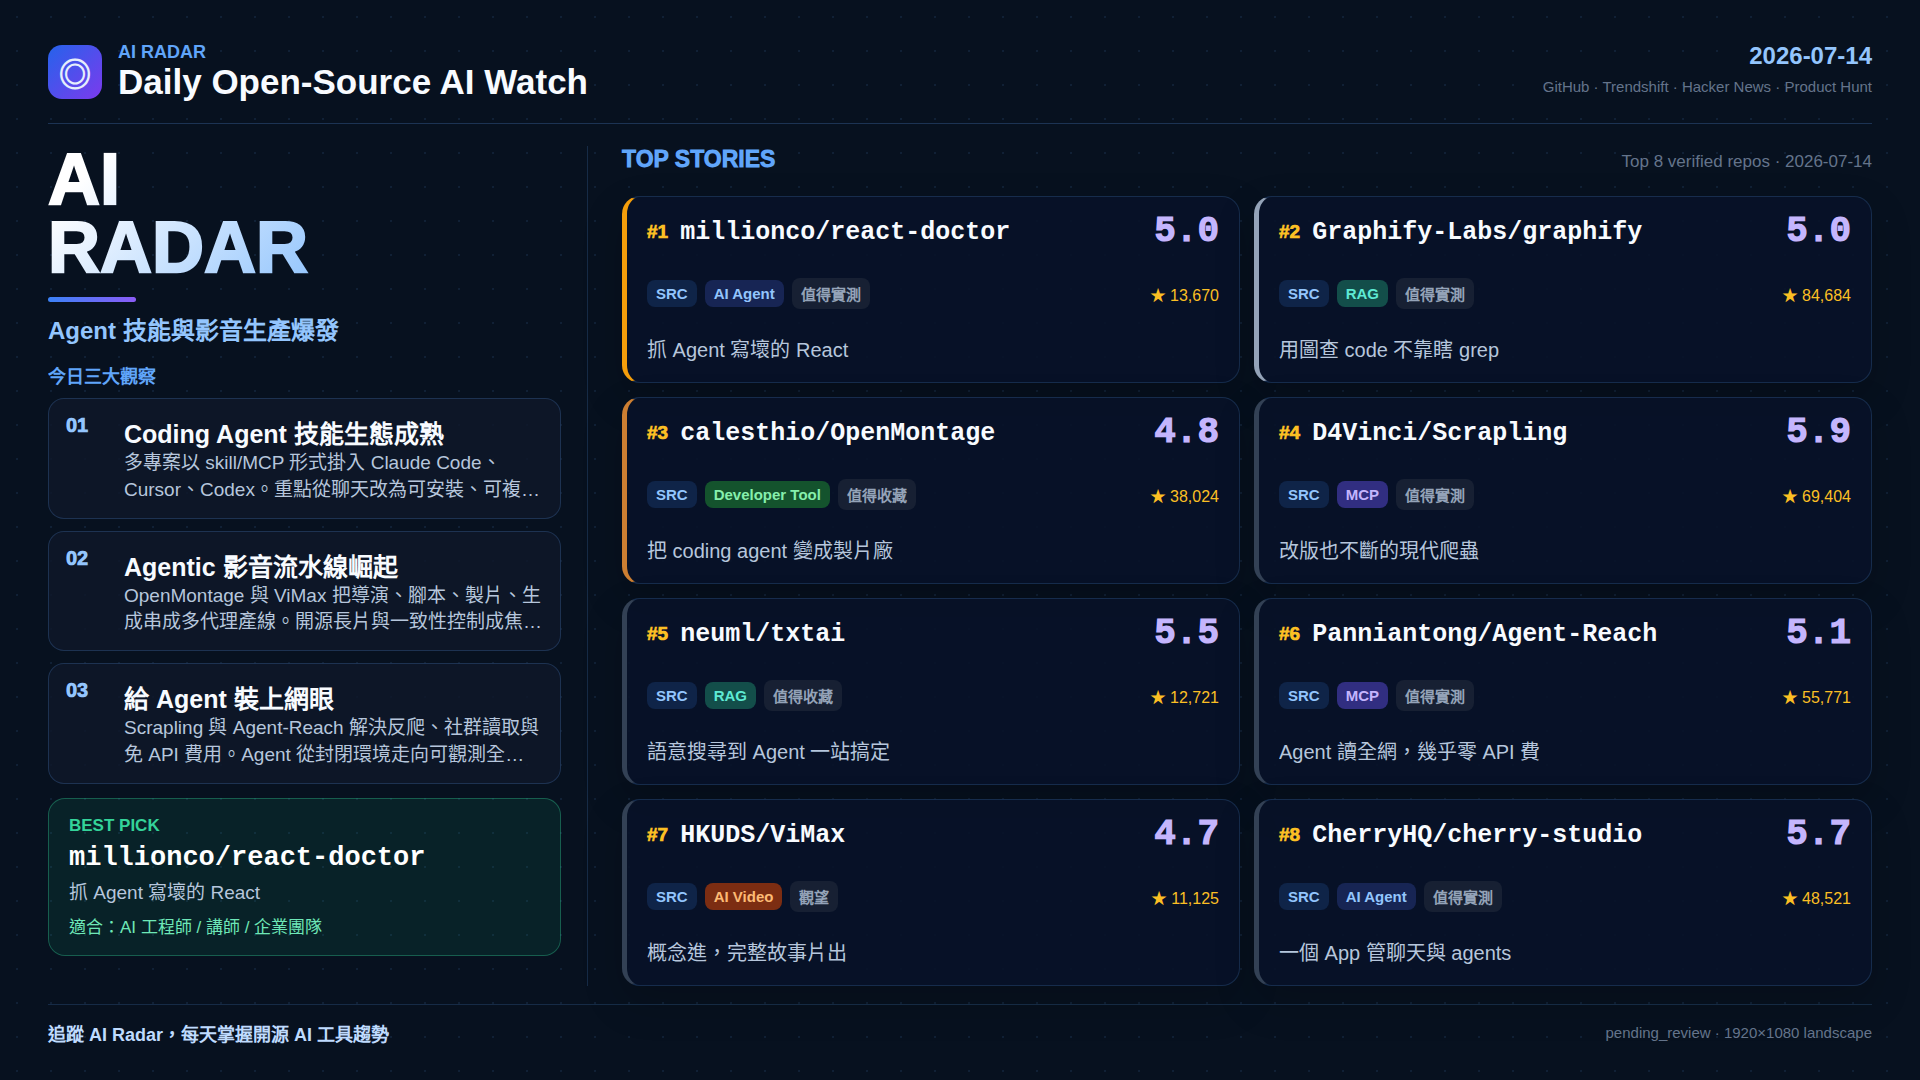
Task: Click the SRC badge on cherry-studio card
Action: click(x=1304, y=897)
